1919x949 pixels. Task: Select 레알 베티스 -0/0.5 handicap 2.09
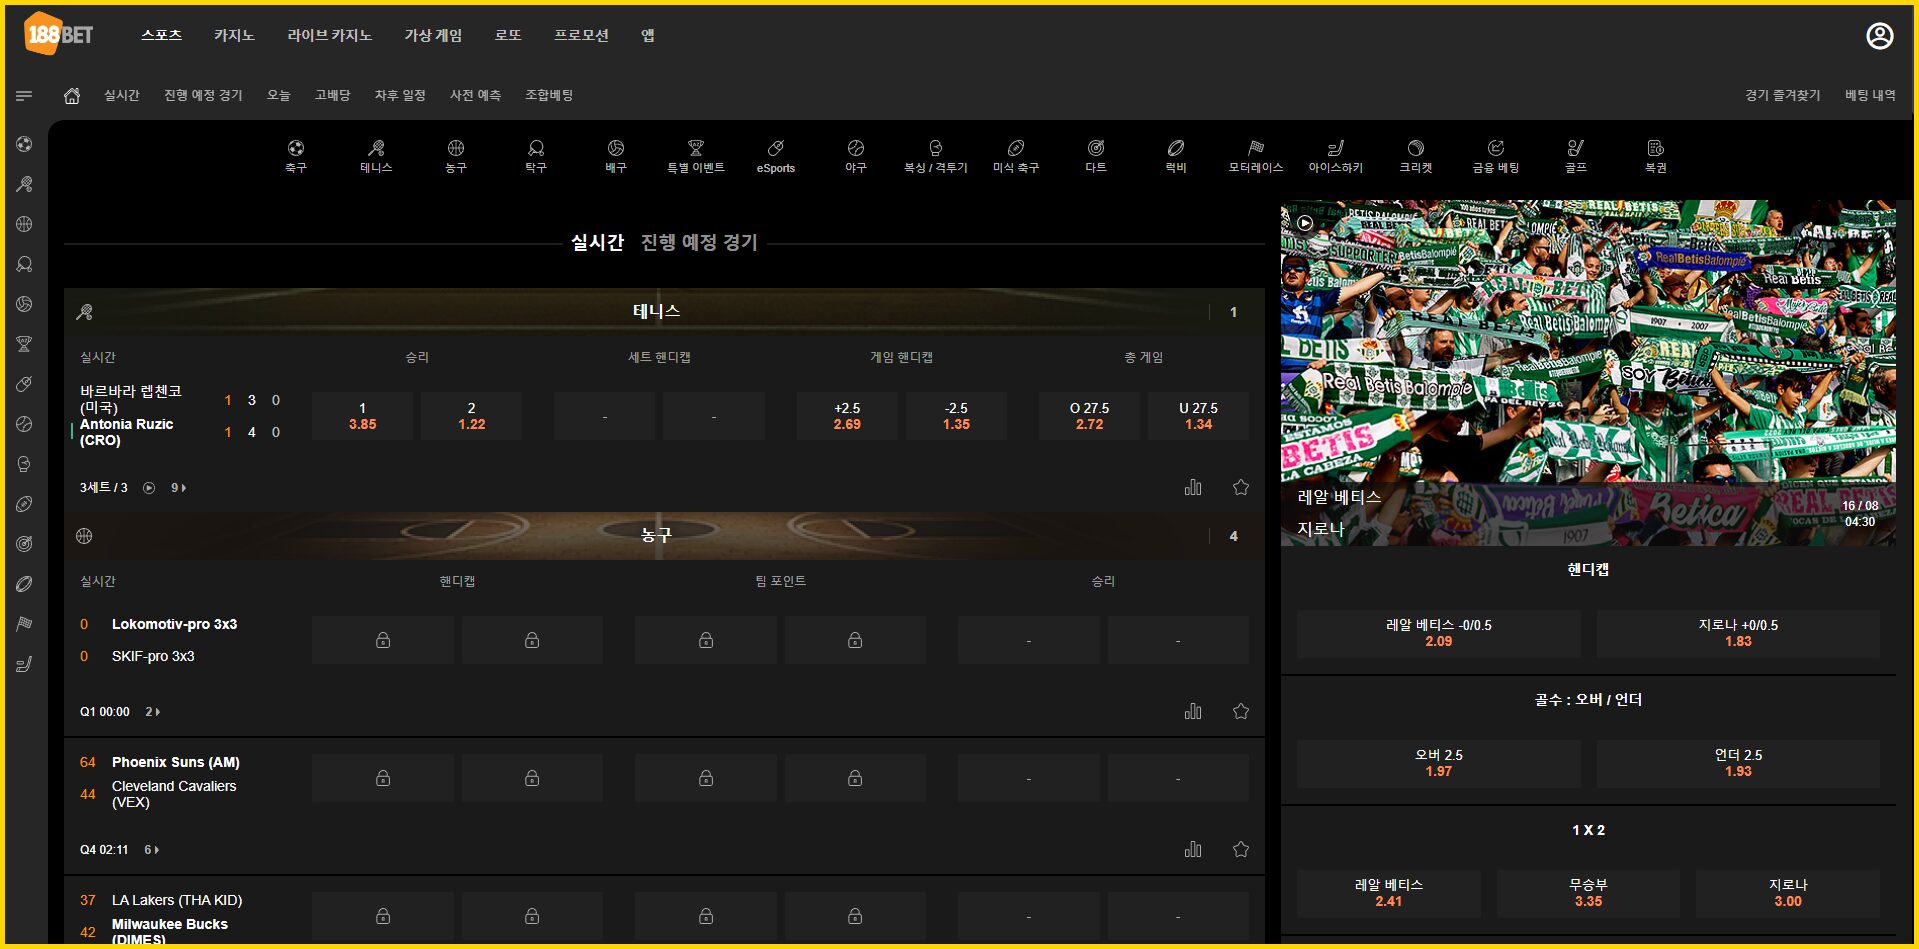tap(1438, 633)
